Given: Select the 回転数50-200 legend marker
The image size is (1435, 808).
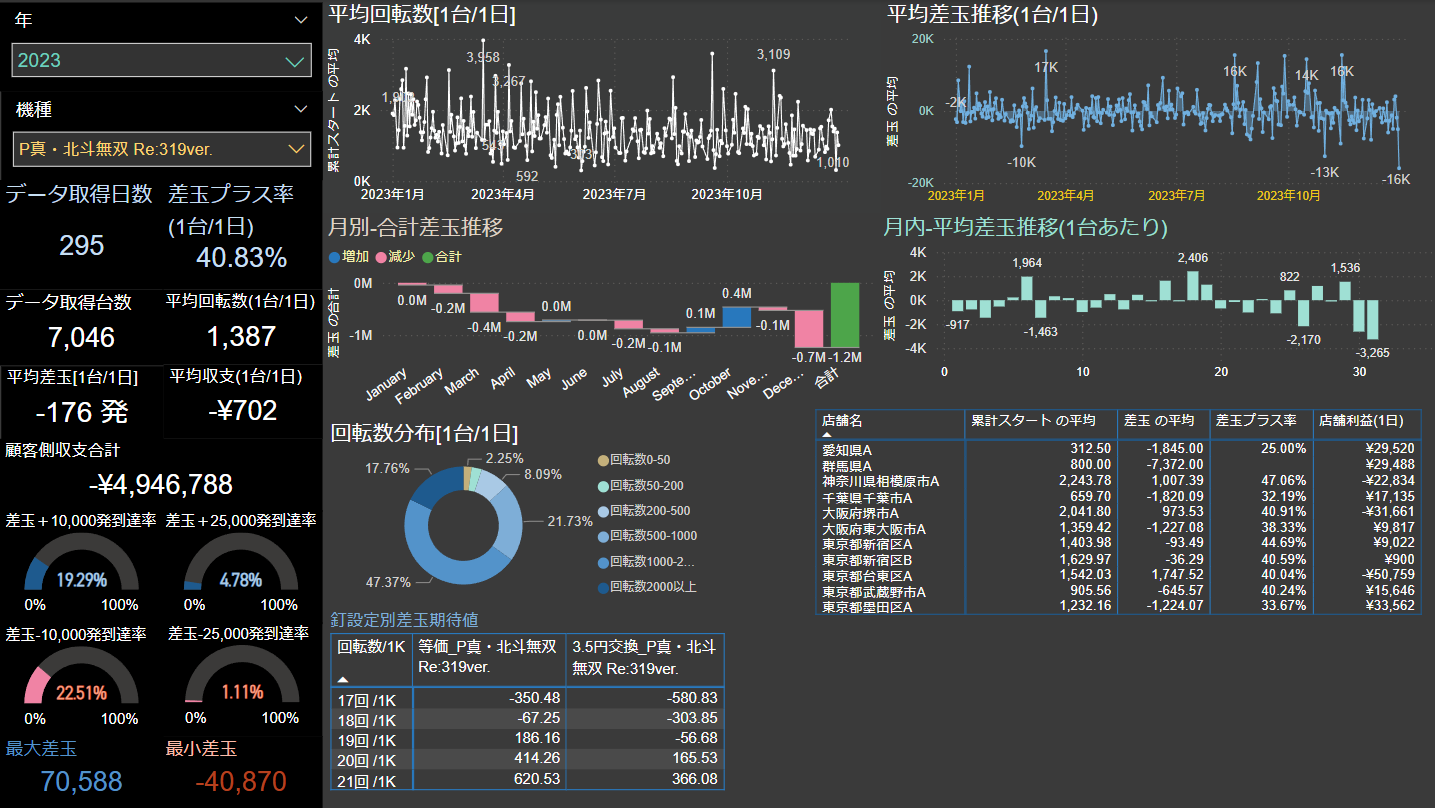Looking at the screenshot, I should coord(602,485).
